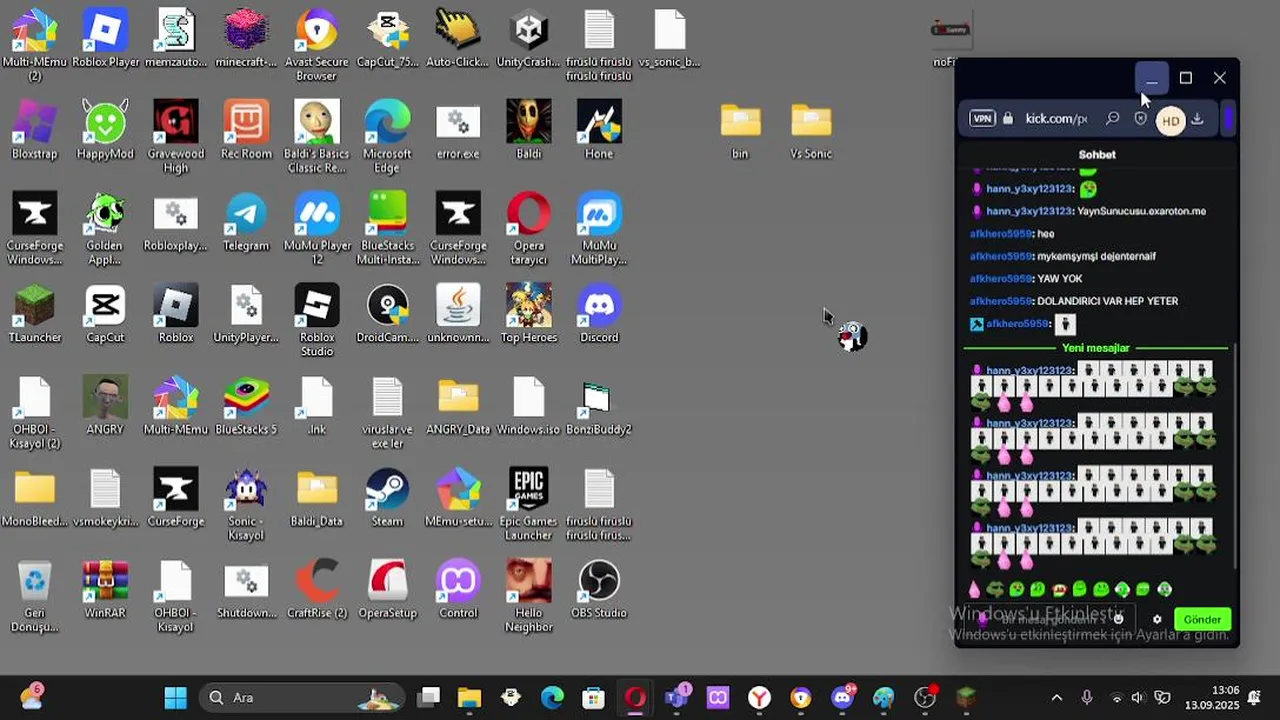Screen dimensions: 1280x720
Task: Select the Geri Dönüşüm recycle bin icon
Action: 35,597
